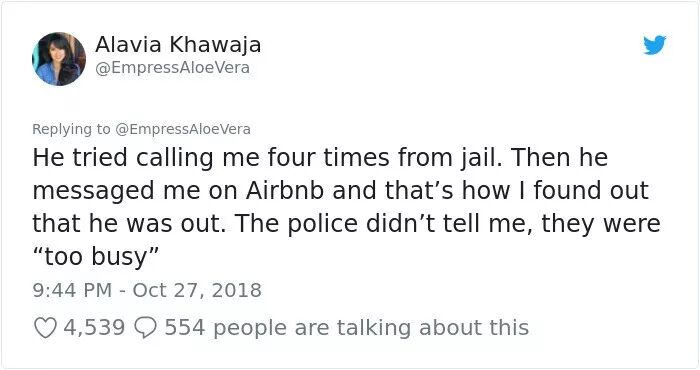This screenshot has width=700, height=370.
Task: Click the 4,539 likes count
Action: [94, 328]
